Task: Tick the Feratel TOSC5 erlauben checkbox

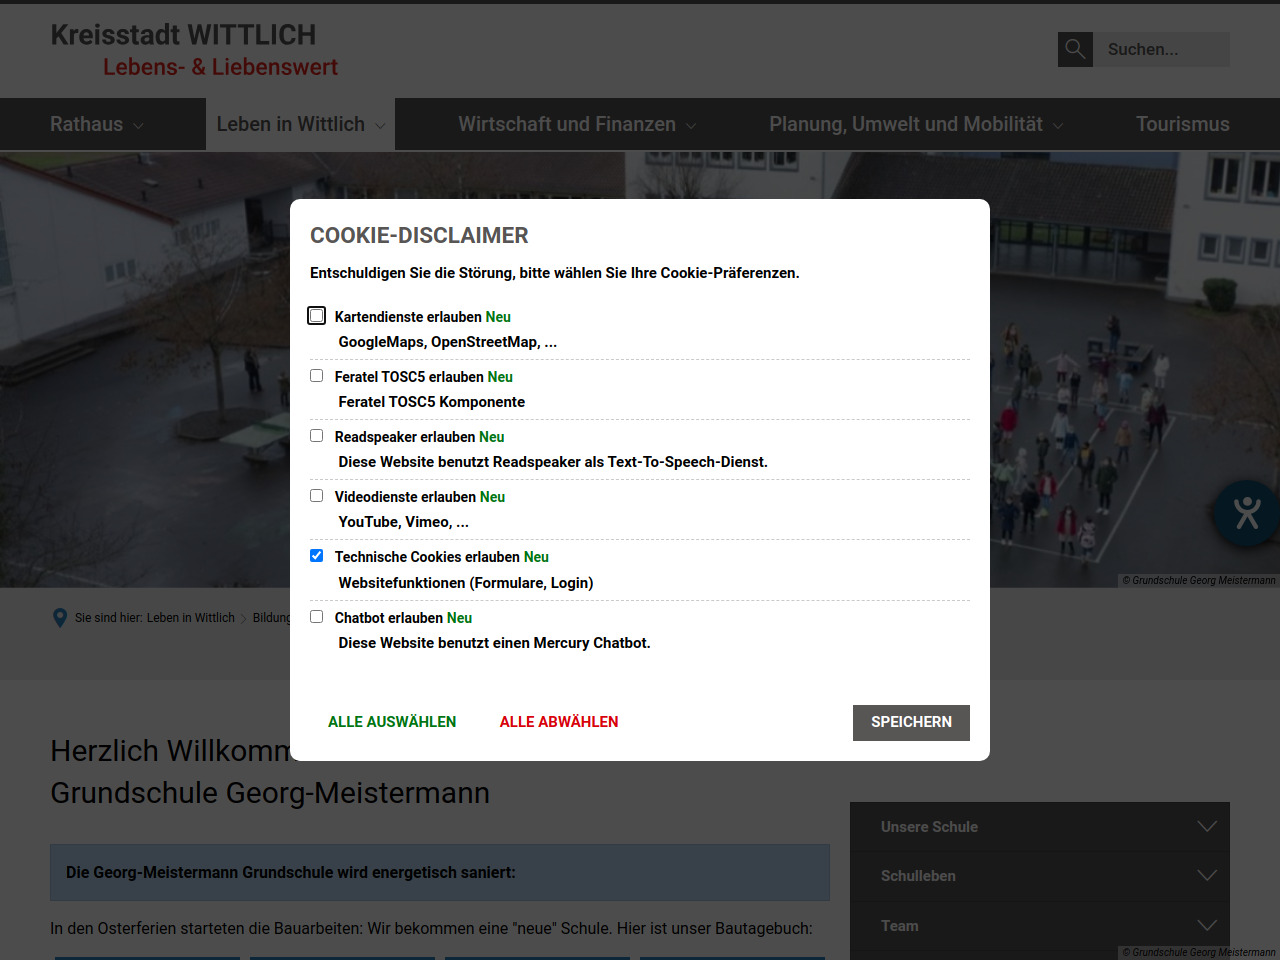Action: click(317, 376)
